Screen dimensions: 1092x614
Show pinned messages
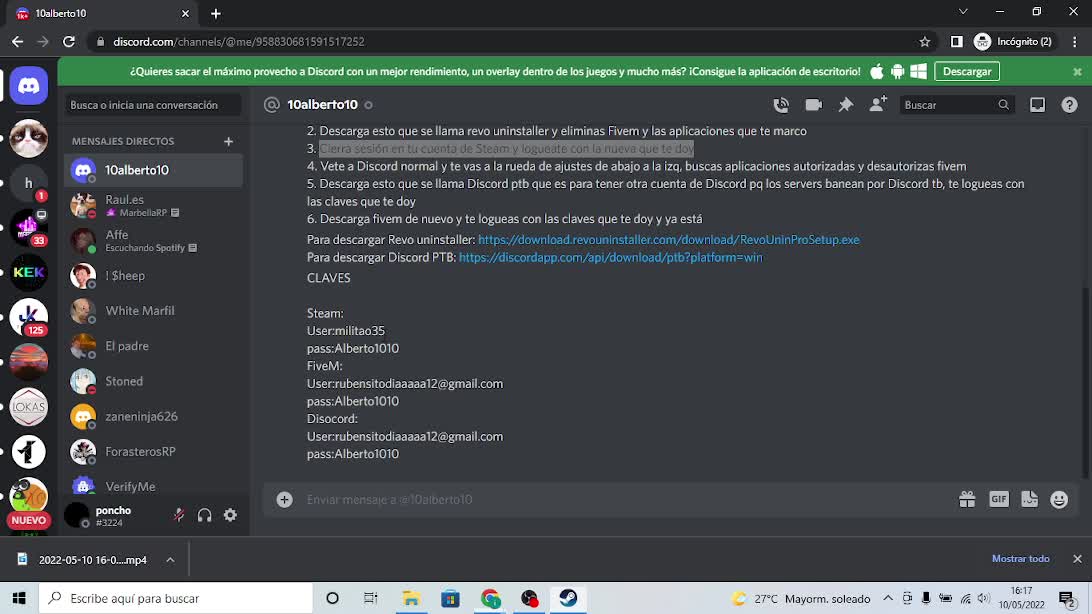click(x=845, y=105)
